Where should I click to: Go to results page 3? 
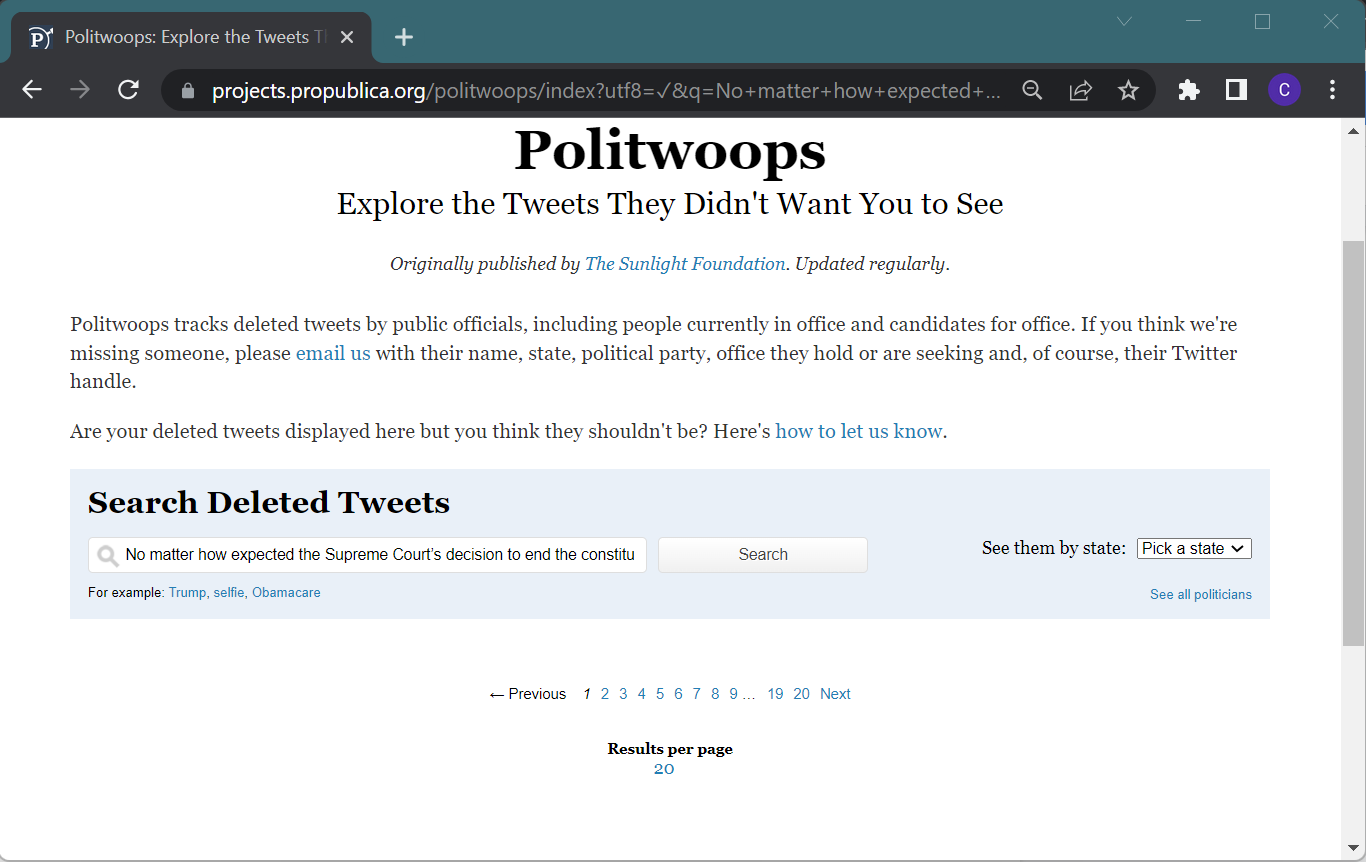coord(623,694)
